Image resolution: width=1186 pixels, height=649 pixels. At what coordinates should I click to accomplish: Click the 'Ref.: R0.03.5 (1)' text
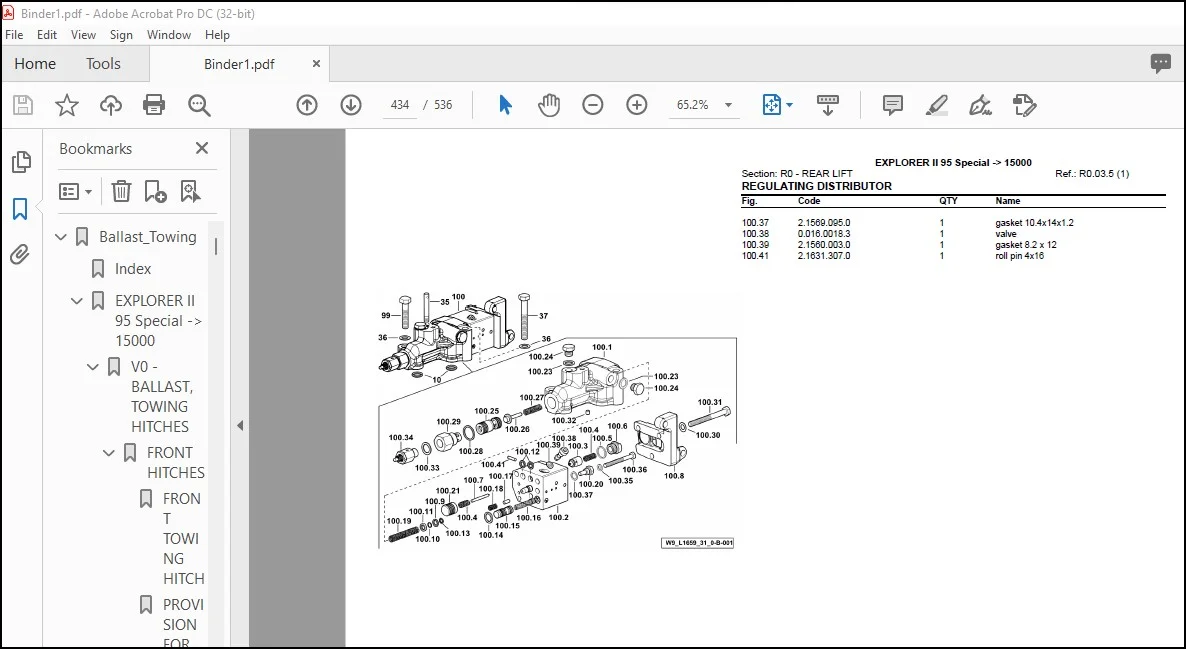(x=1091, y=174)
